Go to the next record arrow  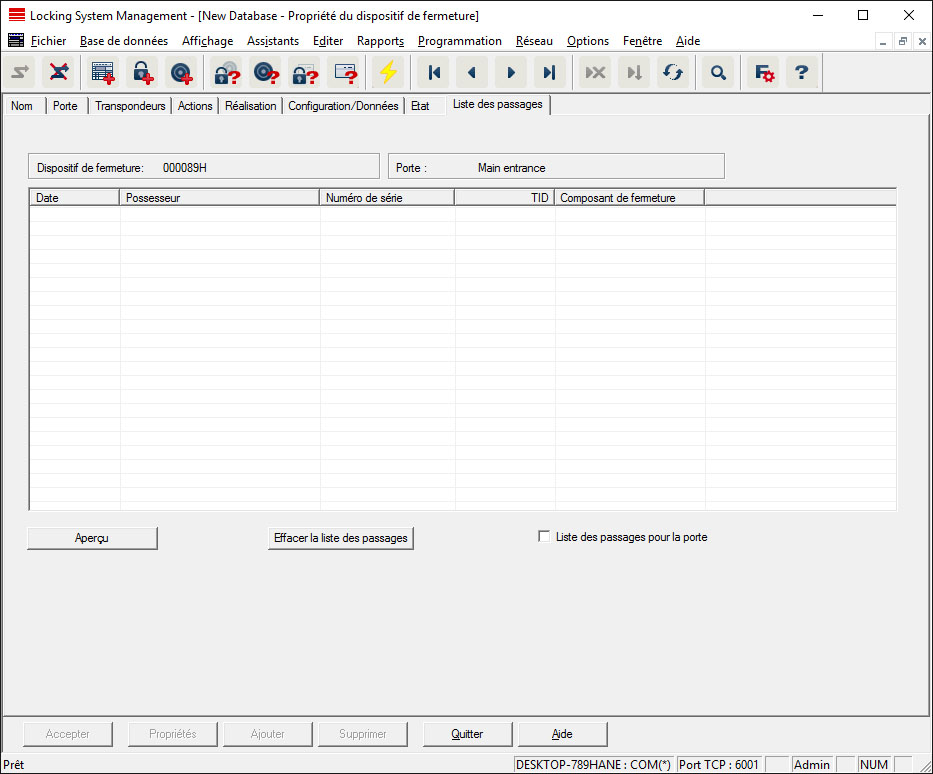[511, 73]
